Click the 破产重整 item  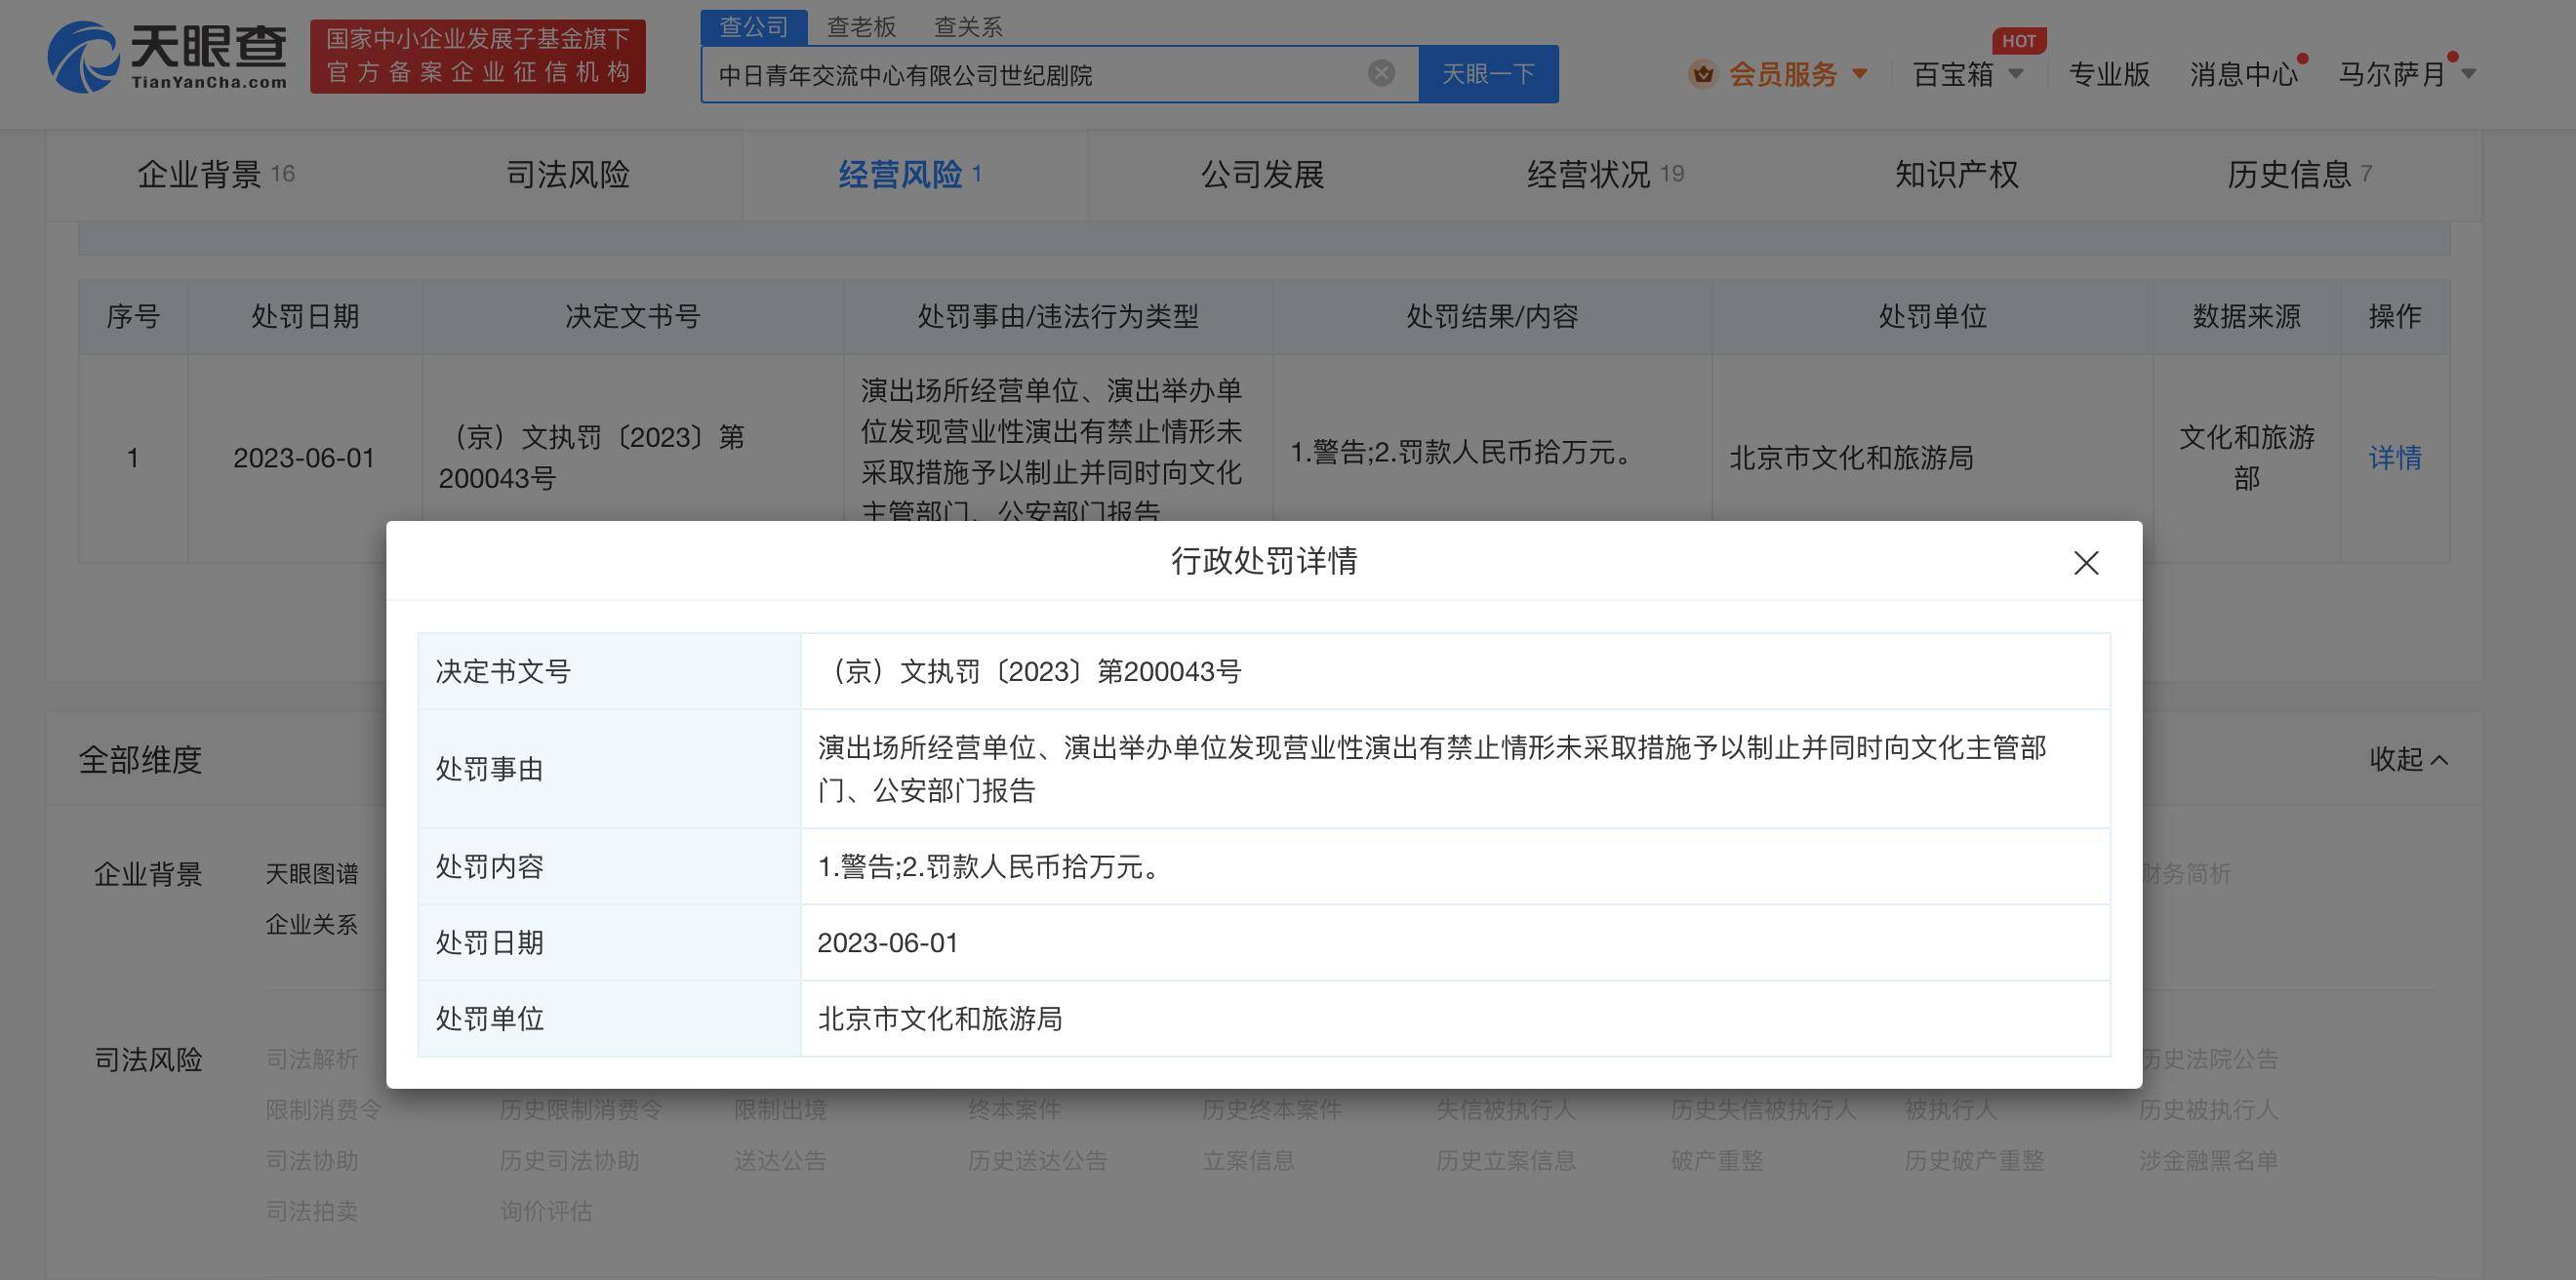1716,1161
